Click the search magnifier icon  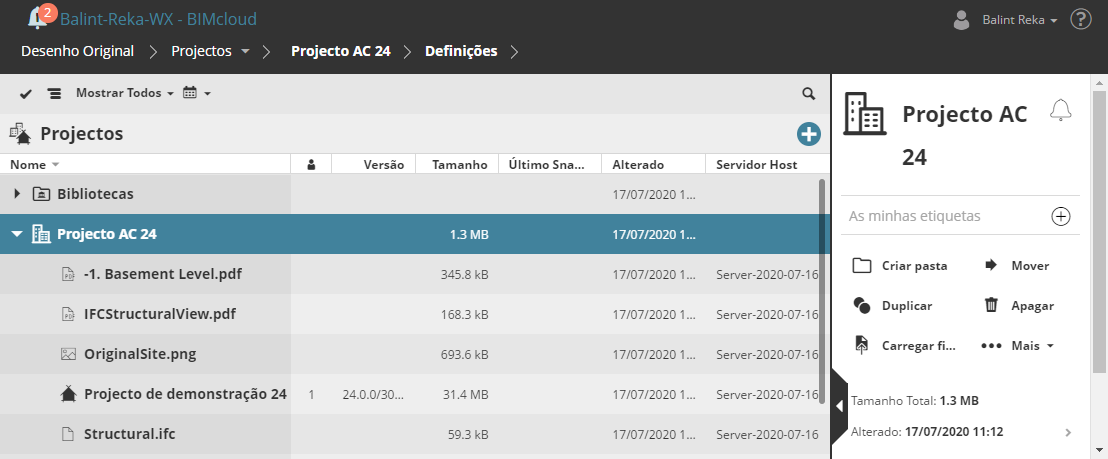pyautogui.click(x=808, y=93)
